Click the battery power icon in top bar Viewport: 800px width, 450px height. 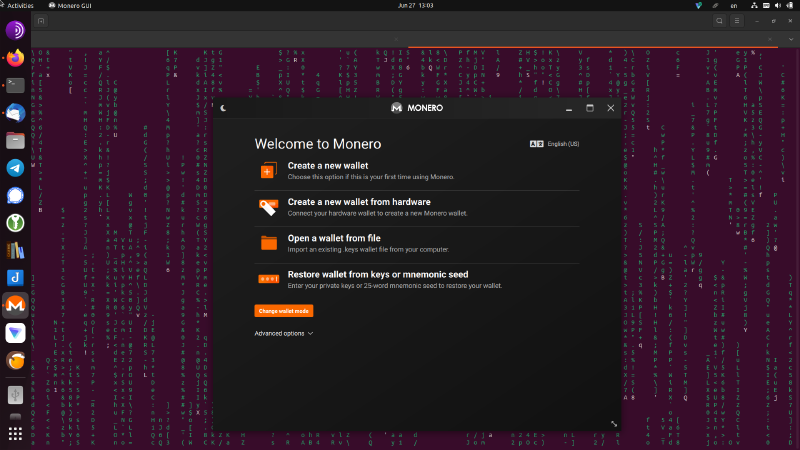click(x=789, y=6)
